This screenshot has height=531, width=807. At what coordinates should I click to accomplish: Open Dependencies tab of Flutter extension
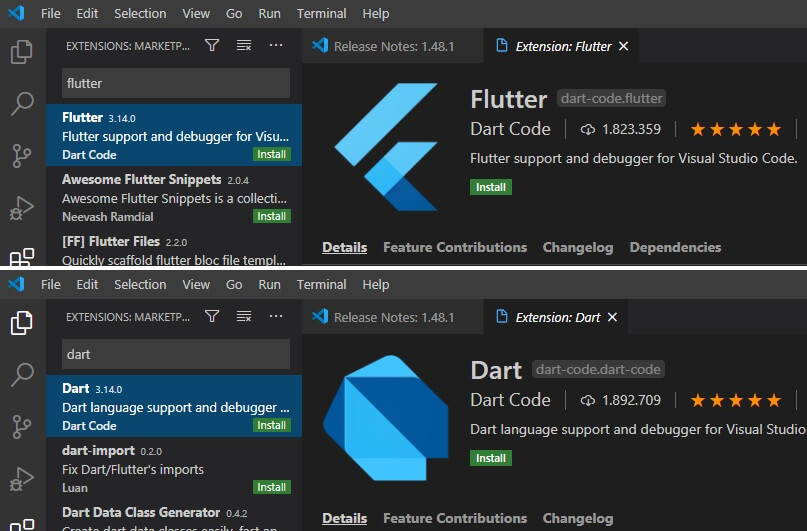(x=675, y=247)
